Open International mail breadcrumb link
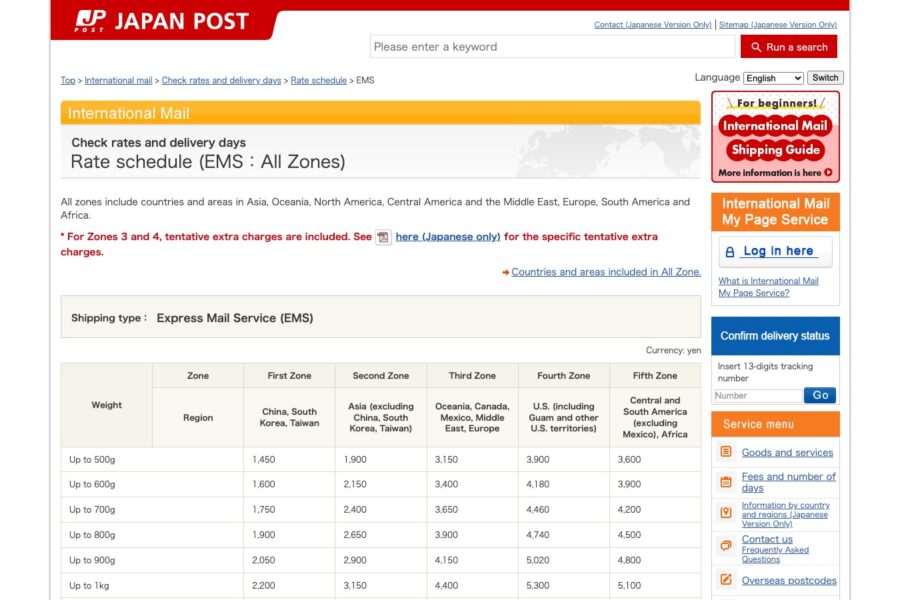Viewport: 900px width, 600px height. pos(118,80)
